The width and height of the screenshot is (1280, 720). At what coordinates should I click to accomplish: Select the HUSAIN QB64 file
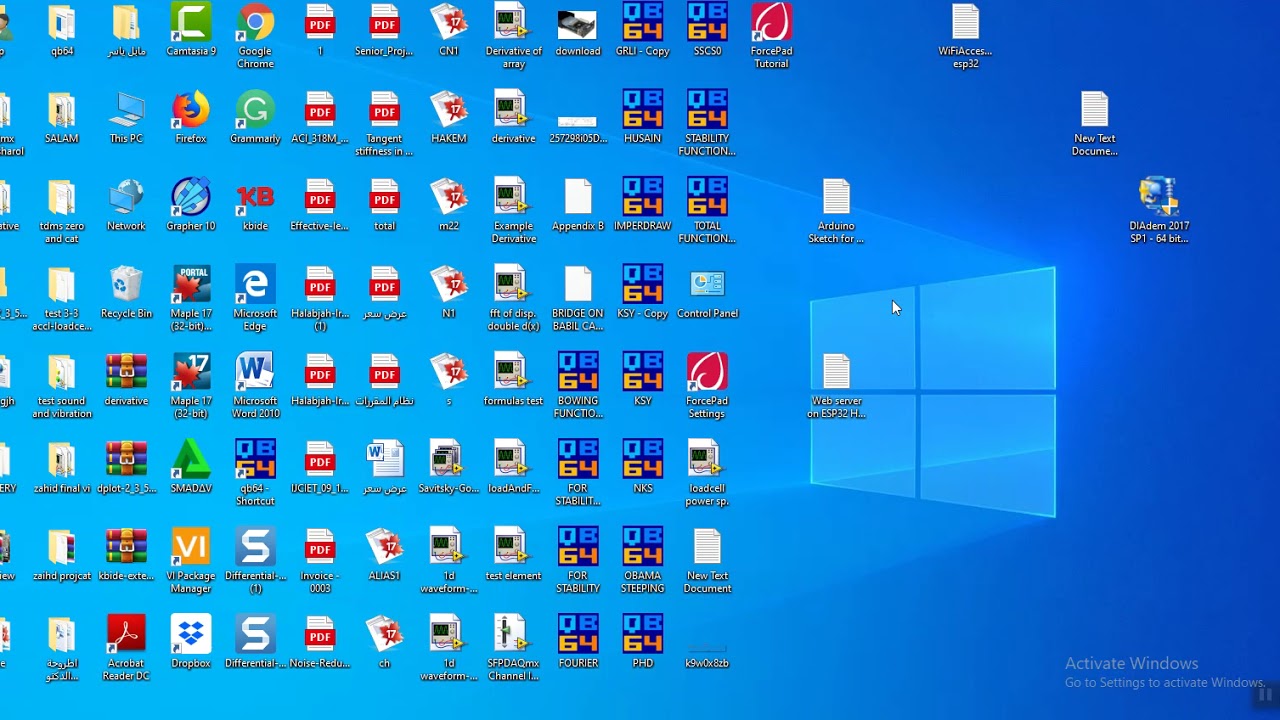(x=642, y=119)
